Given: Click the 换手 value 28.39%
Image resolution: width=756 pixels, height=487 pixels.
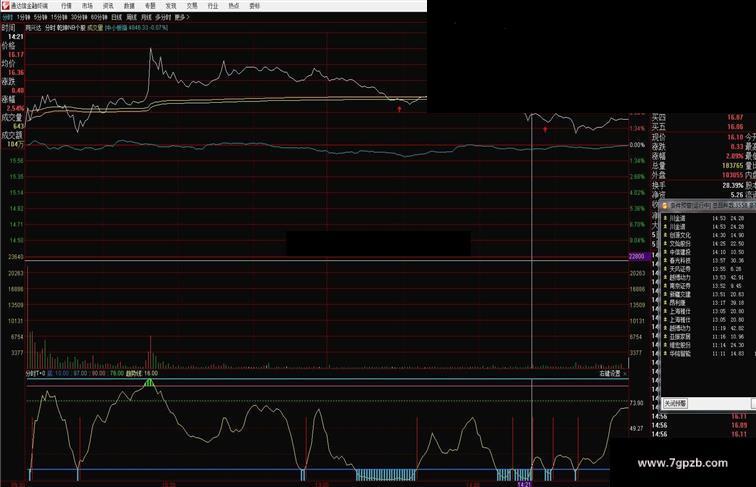Looking at the screenshot, I should pos(732,185).
